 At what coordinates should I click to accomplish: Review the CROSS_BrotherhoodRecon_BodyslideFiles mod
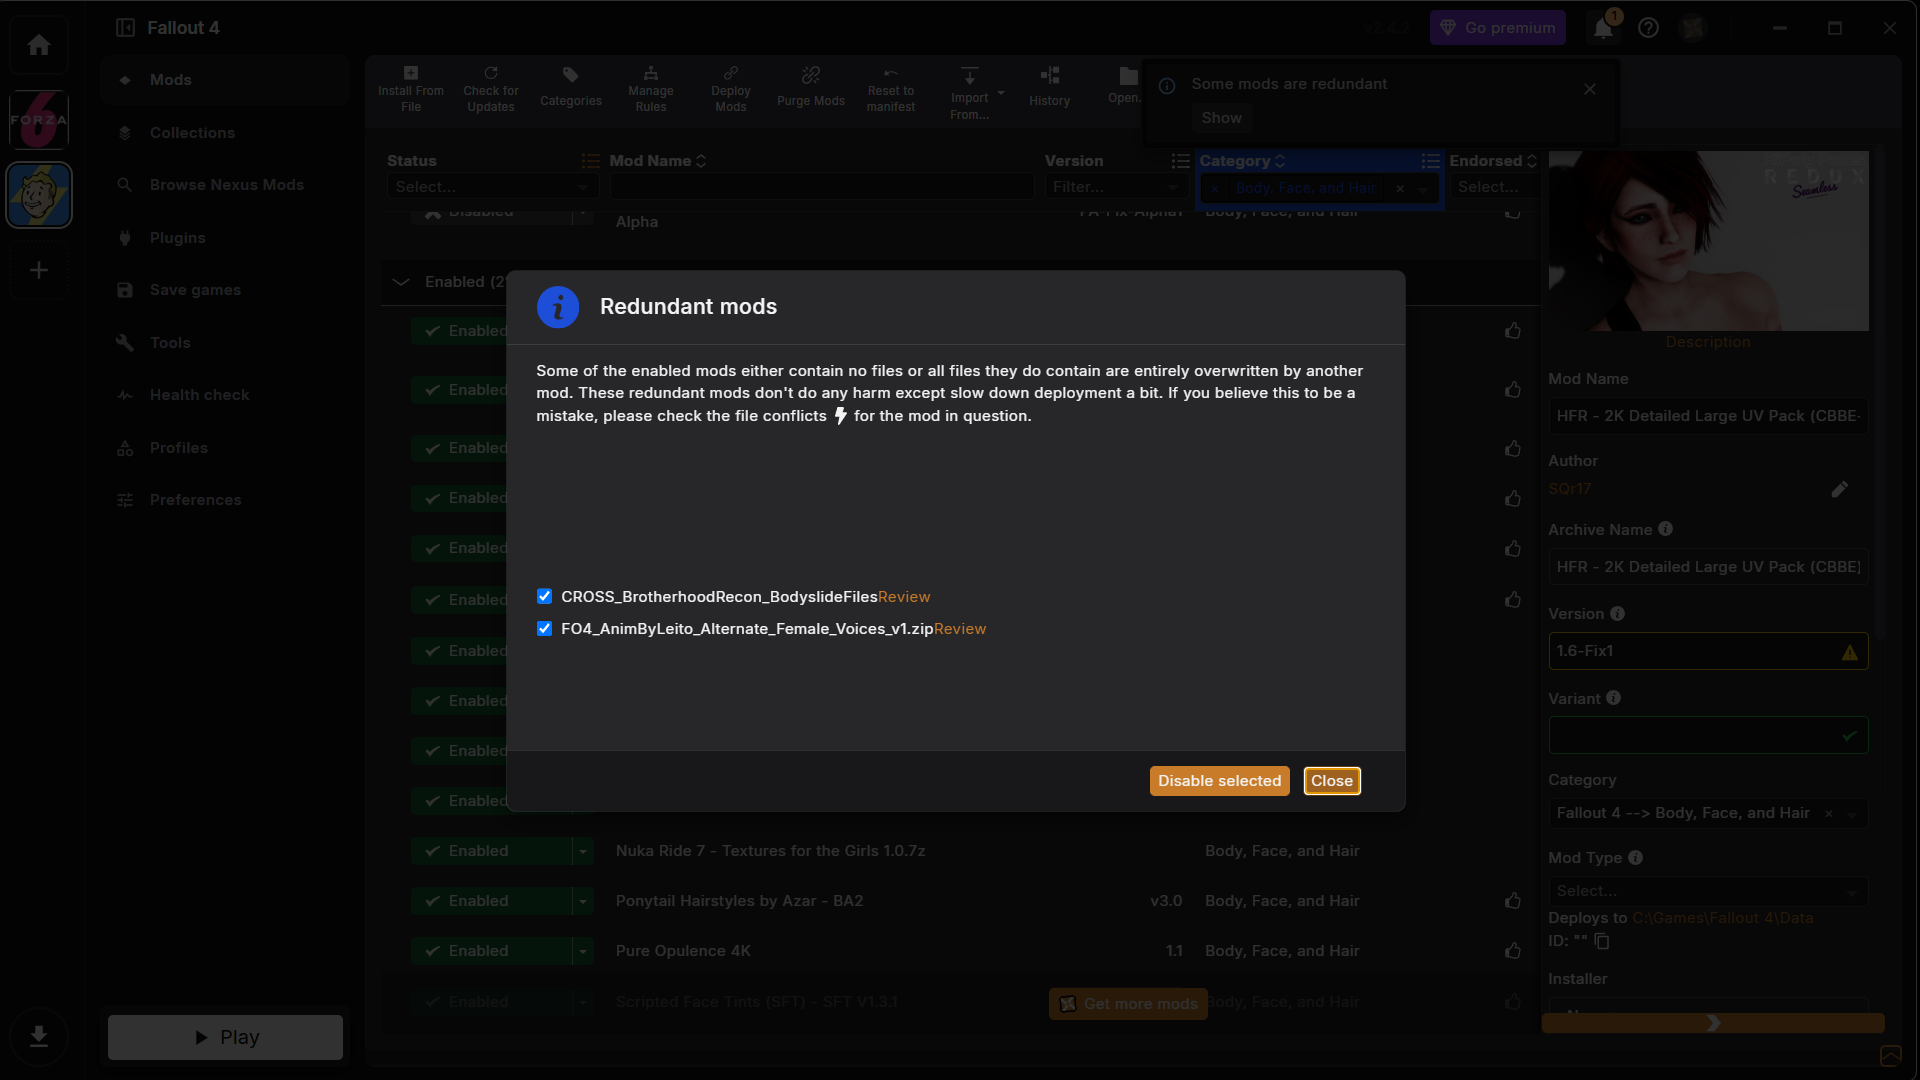pos(904,597)
